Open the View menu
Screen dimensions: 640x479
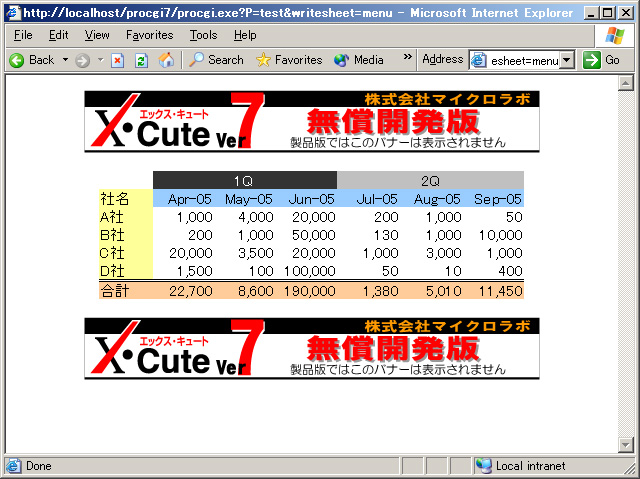click(97, 35)
